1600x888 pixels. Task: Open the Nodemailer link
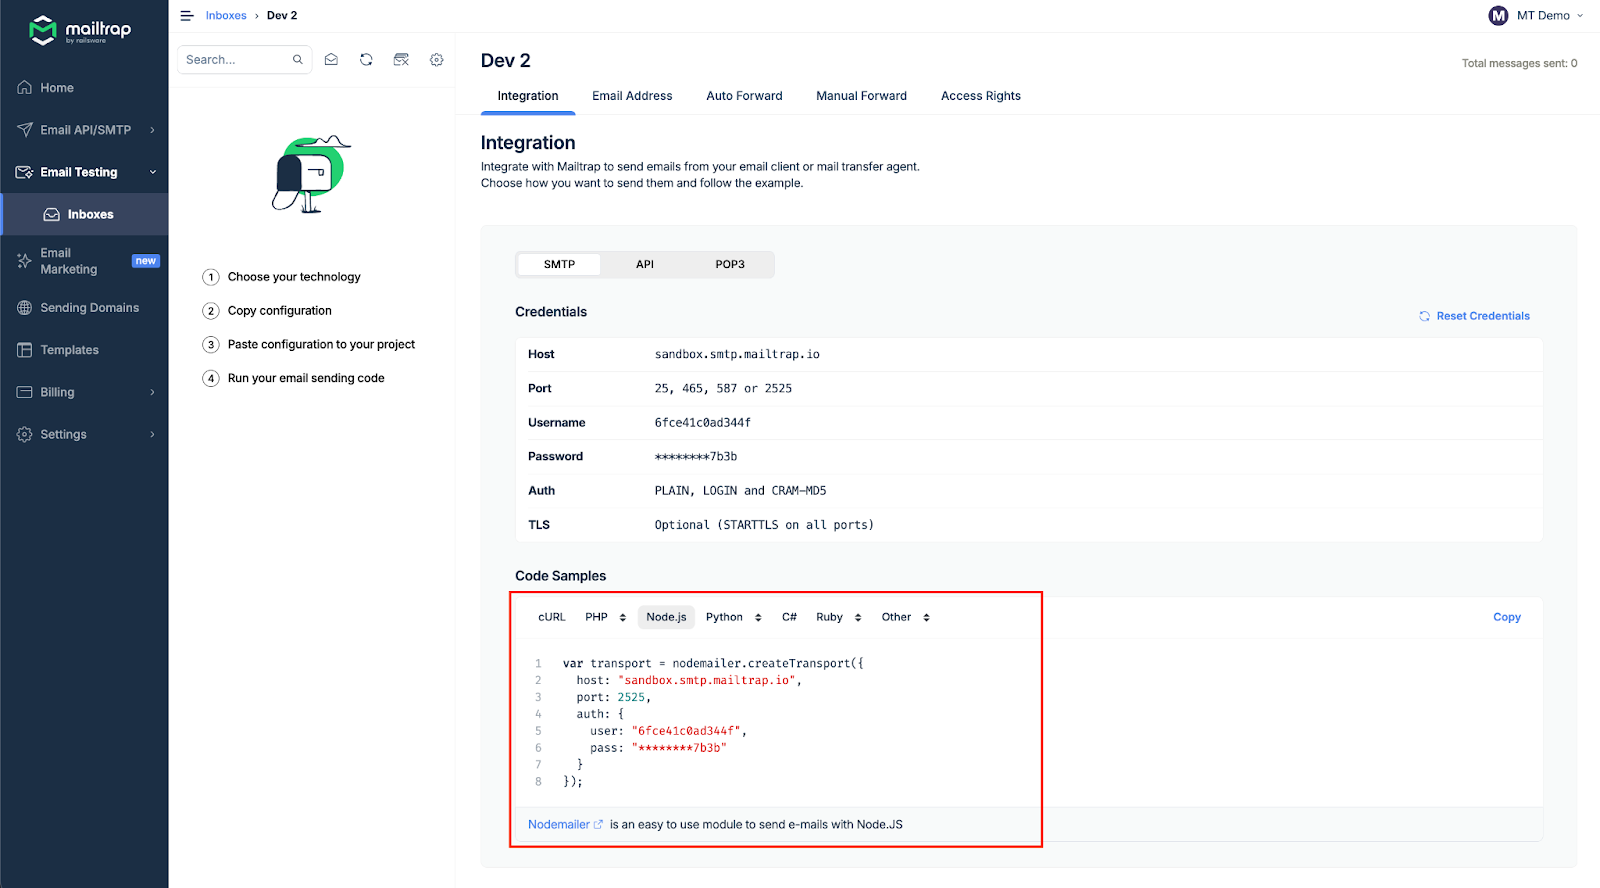click(x=559, y=825)
